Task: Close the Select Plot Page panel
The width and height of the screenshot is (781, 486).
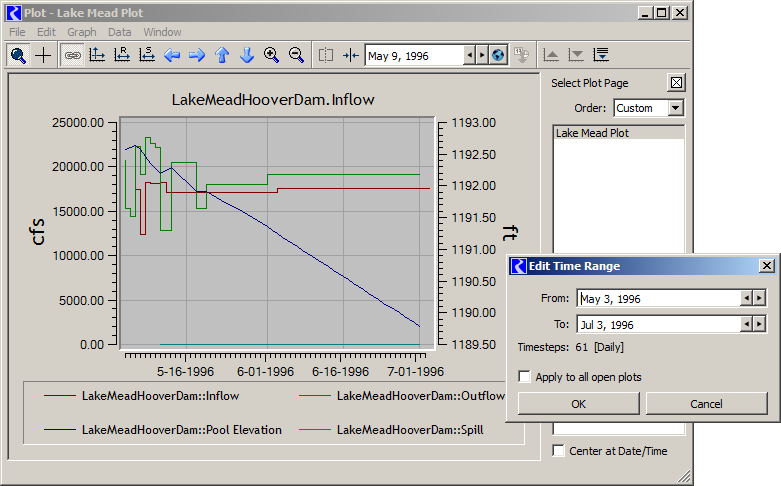Action: [x=676, y=83]
